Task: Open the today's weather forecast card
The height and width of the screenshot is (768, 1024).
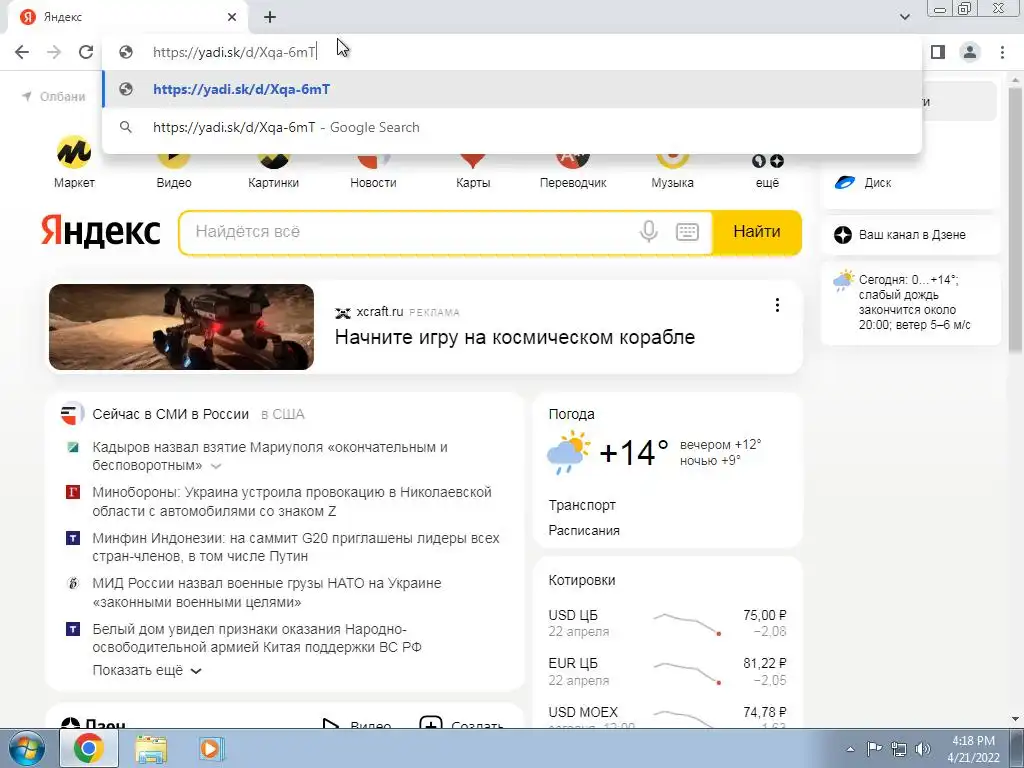Action: click(x=910, y=302)
